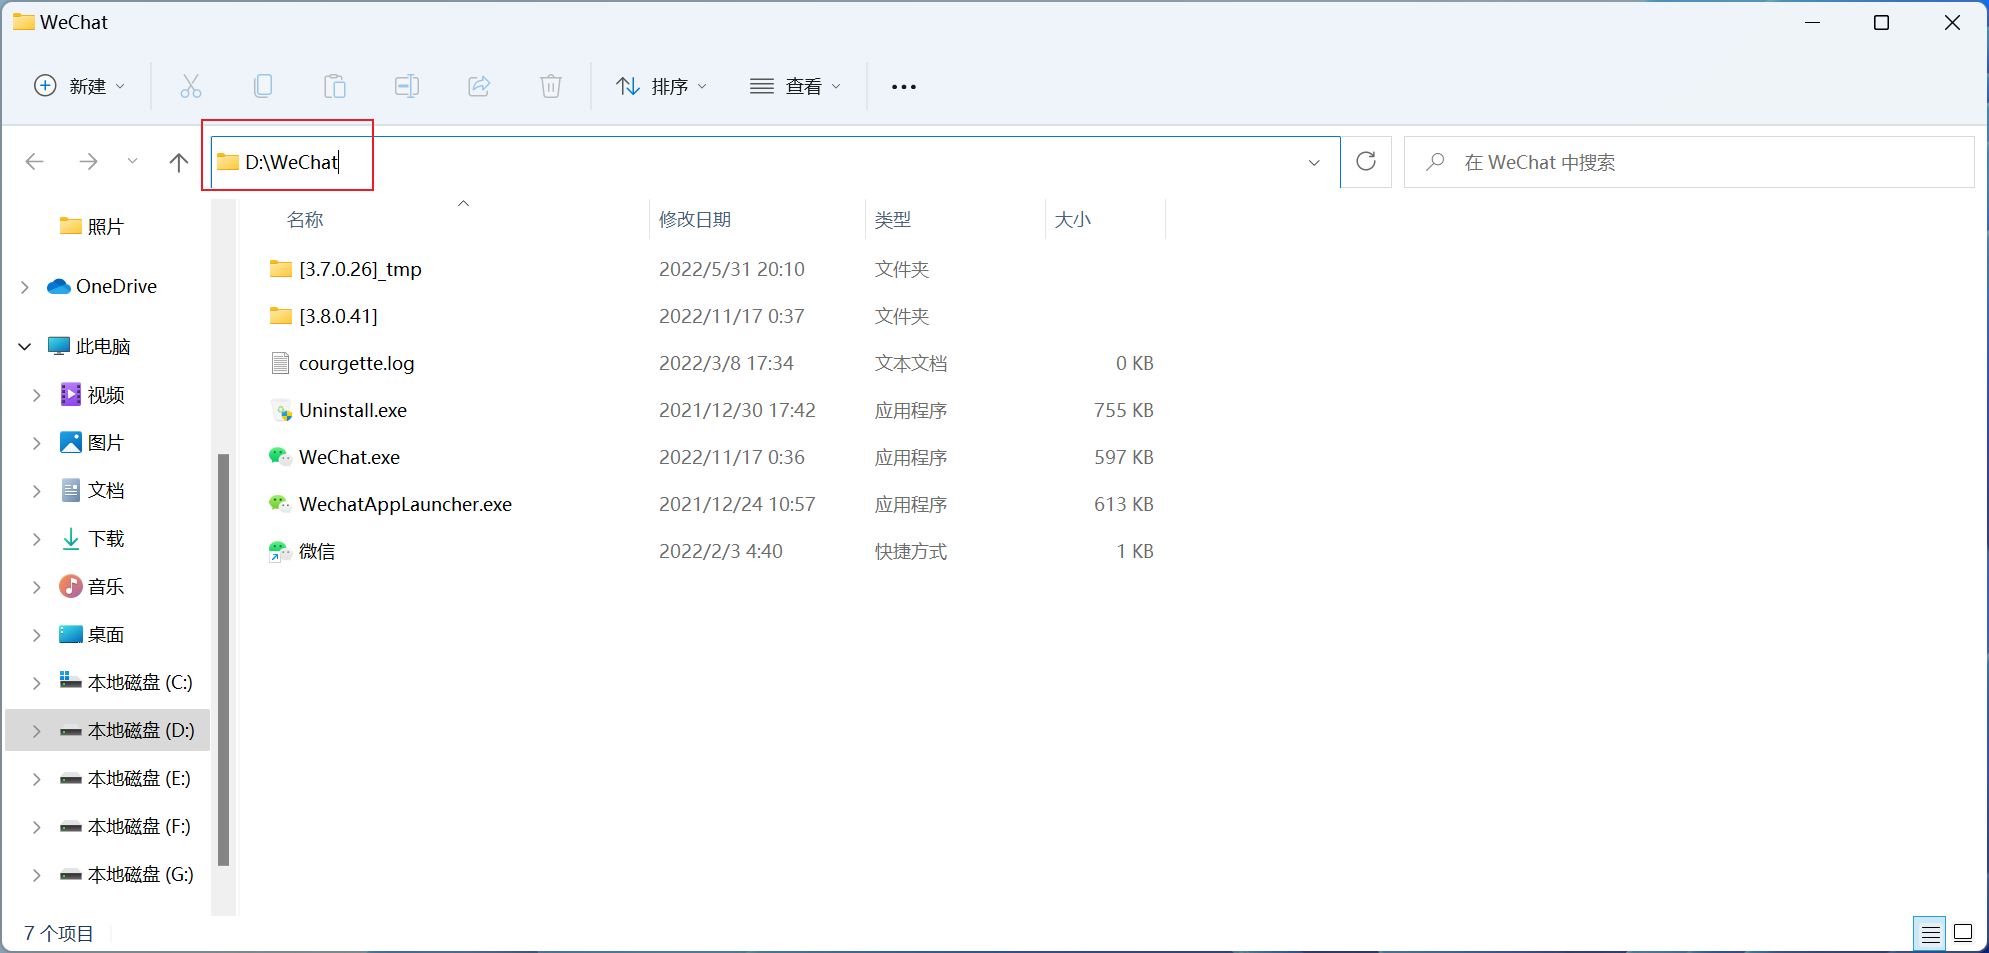Expand OneDrive in navigation pane
1989x953 pixels.
(25, 287)
